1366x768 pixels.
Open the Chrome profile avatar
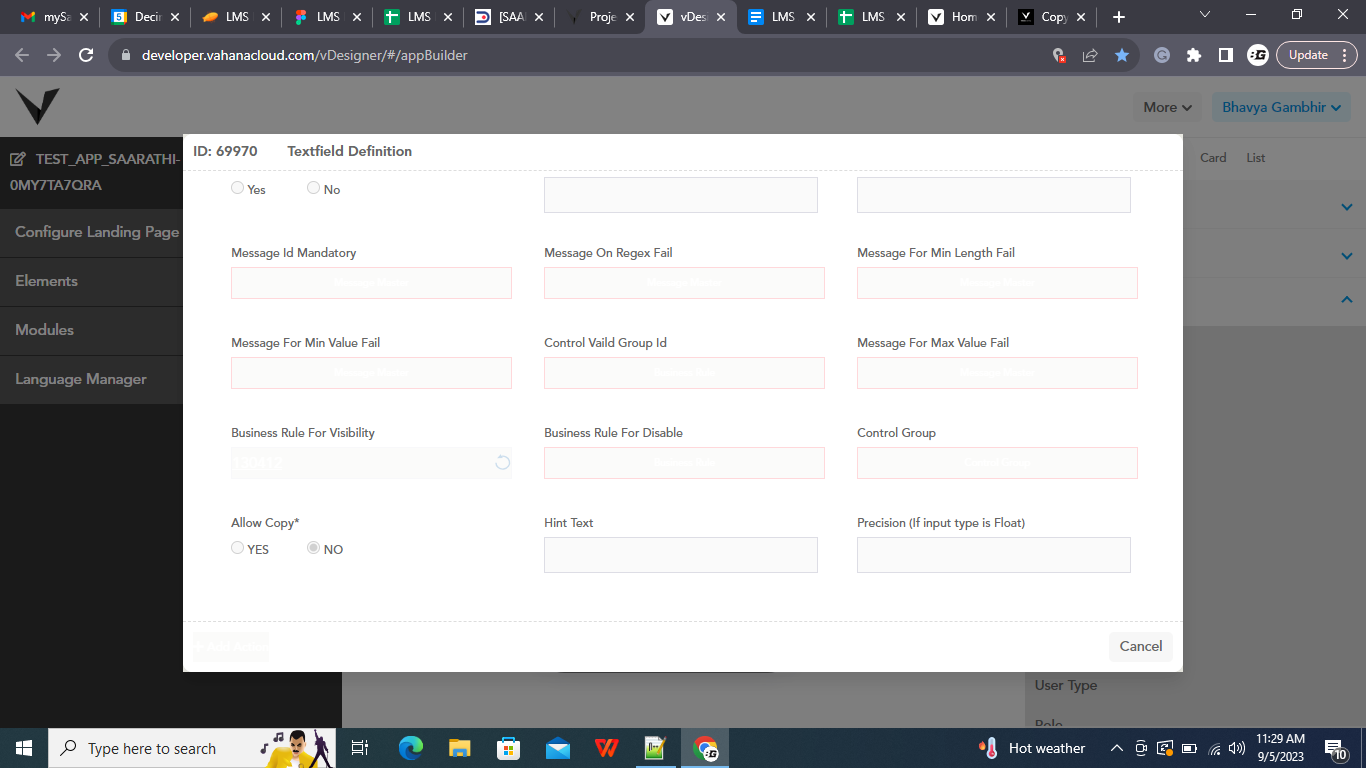pyautogui.click(x=1258, y=56)
